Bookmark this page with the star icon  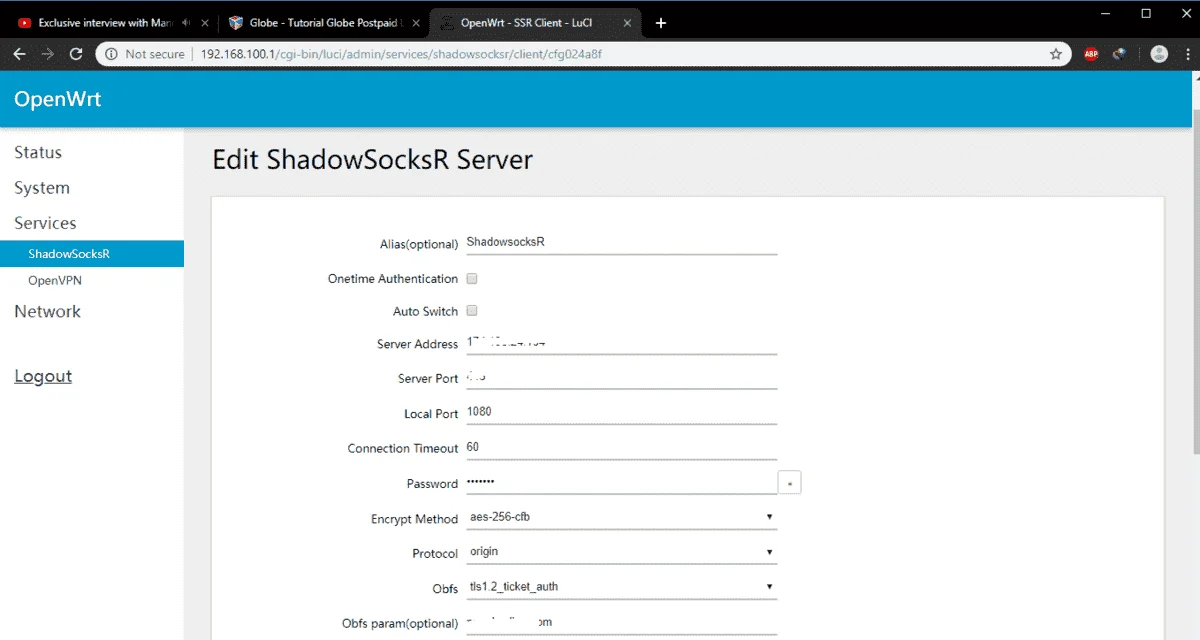pyautogui.click(x=1056, y=54)
